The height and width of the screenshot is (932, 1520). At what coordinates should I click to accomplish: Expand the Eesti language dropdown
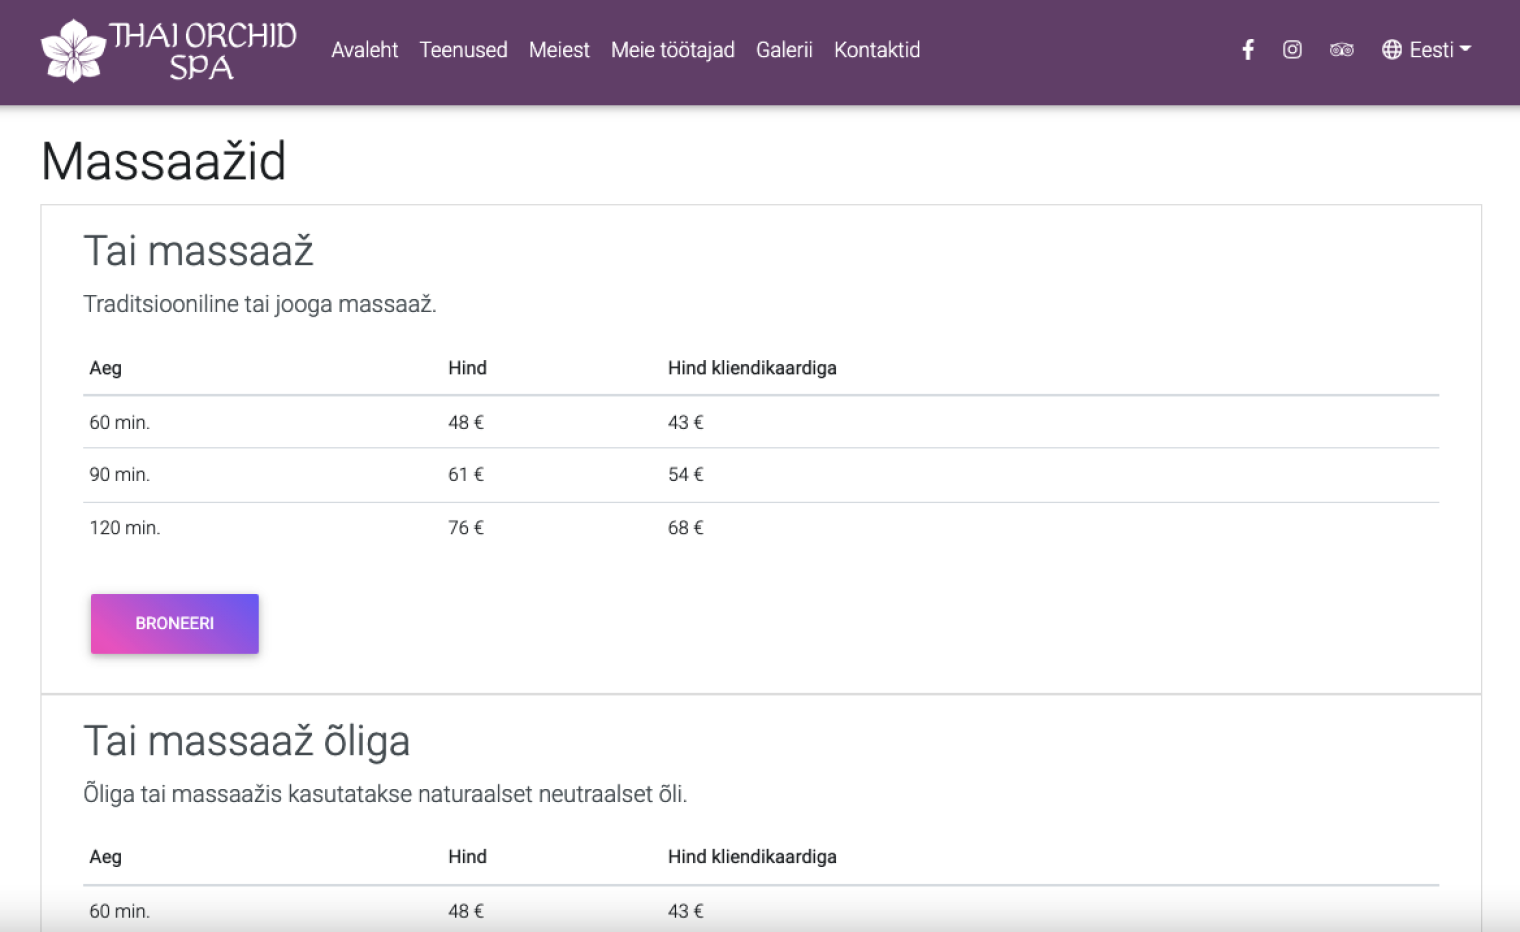(x=1427, y=50)
